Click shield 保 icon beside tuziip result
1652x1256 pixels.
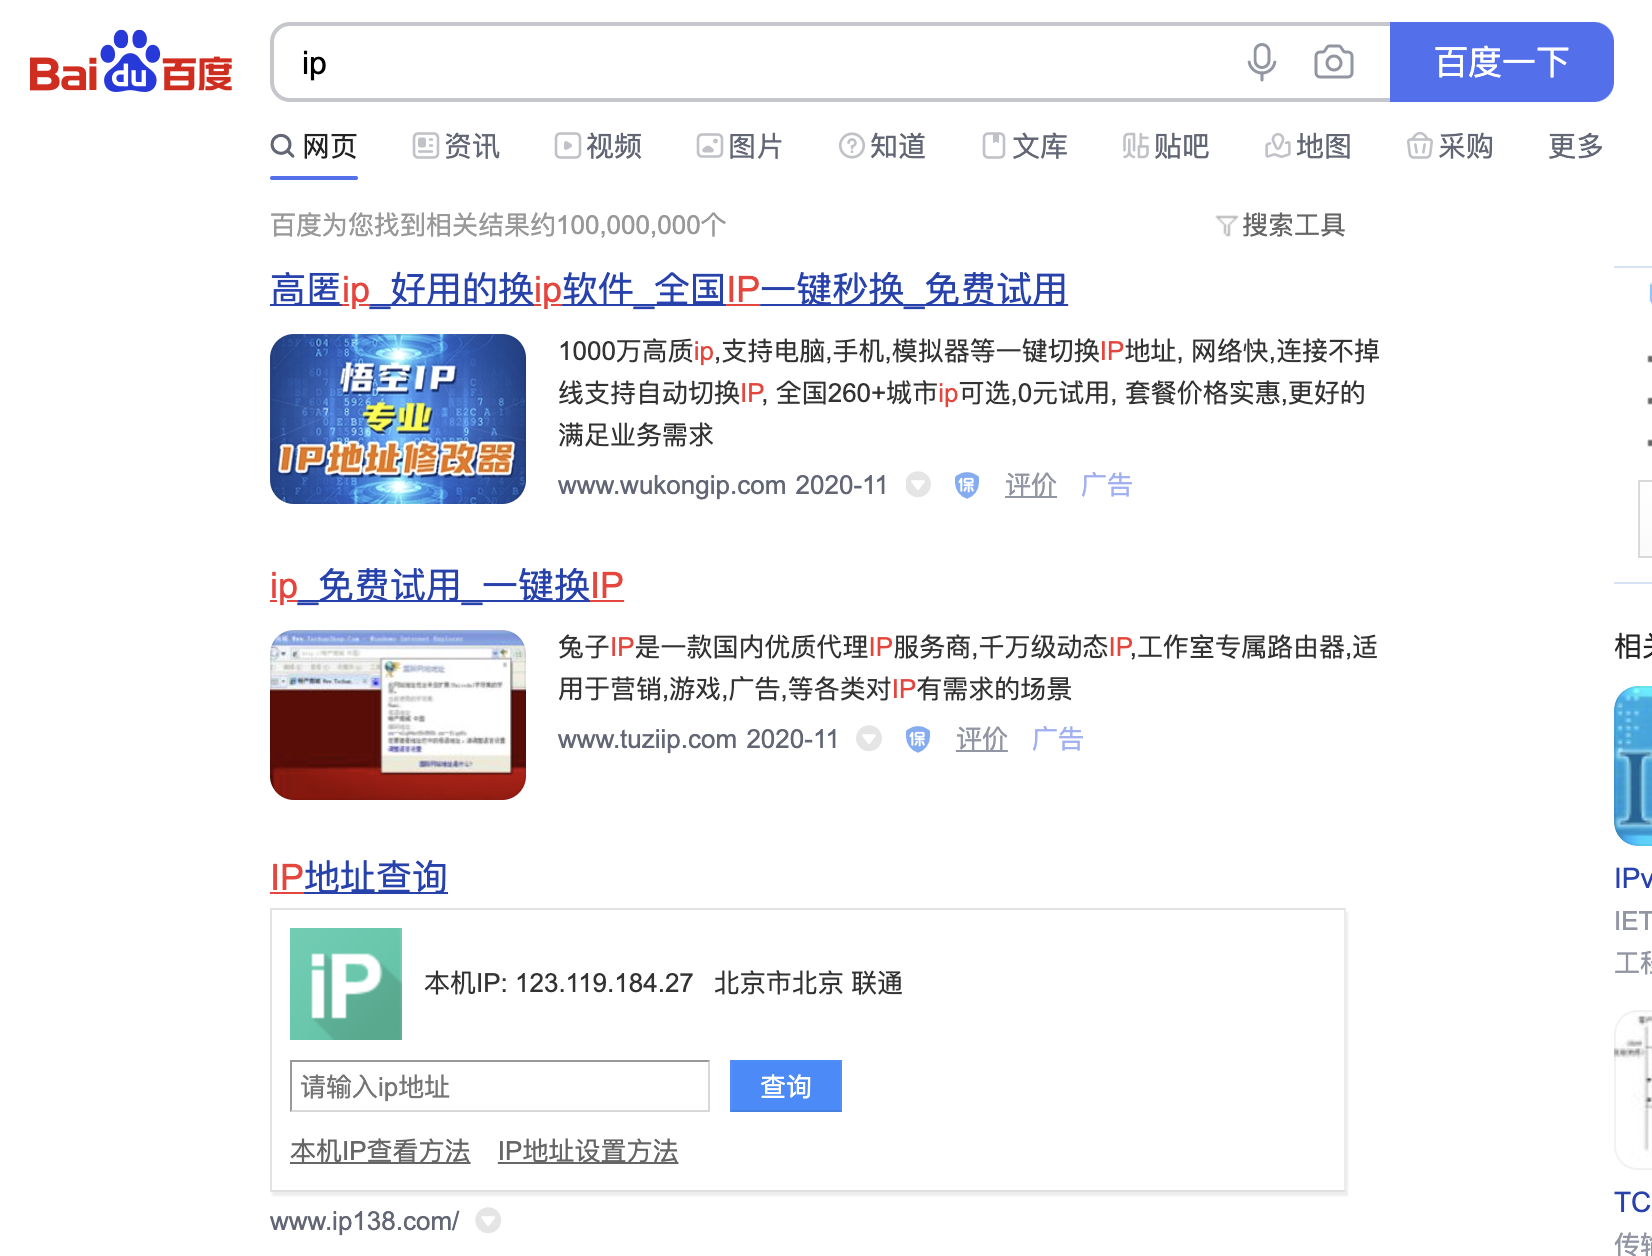coord(917,739)
